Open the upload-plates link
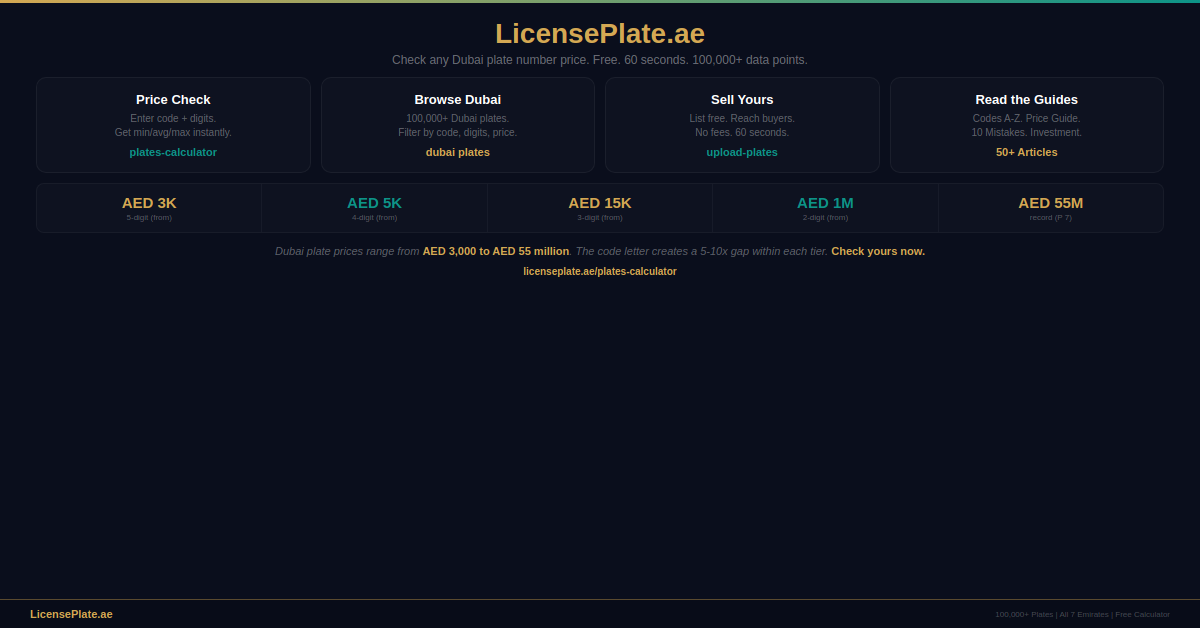This screenshot has height=628, width=1200. [x=741, y=152]
